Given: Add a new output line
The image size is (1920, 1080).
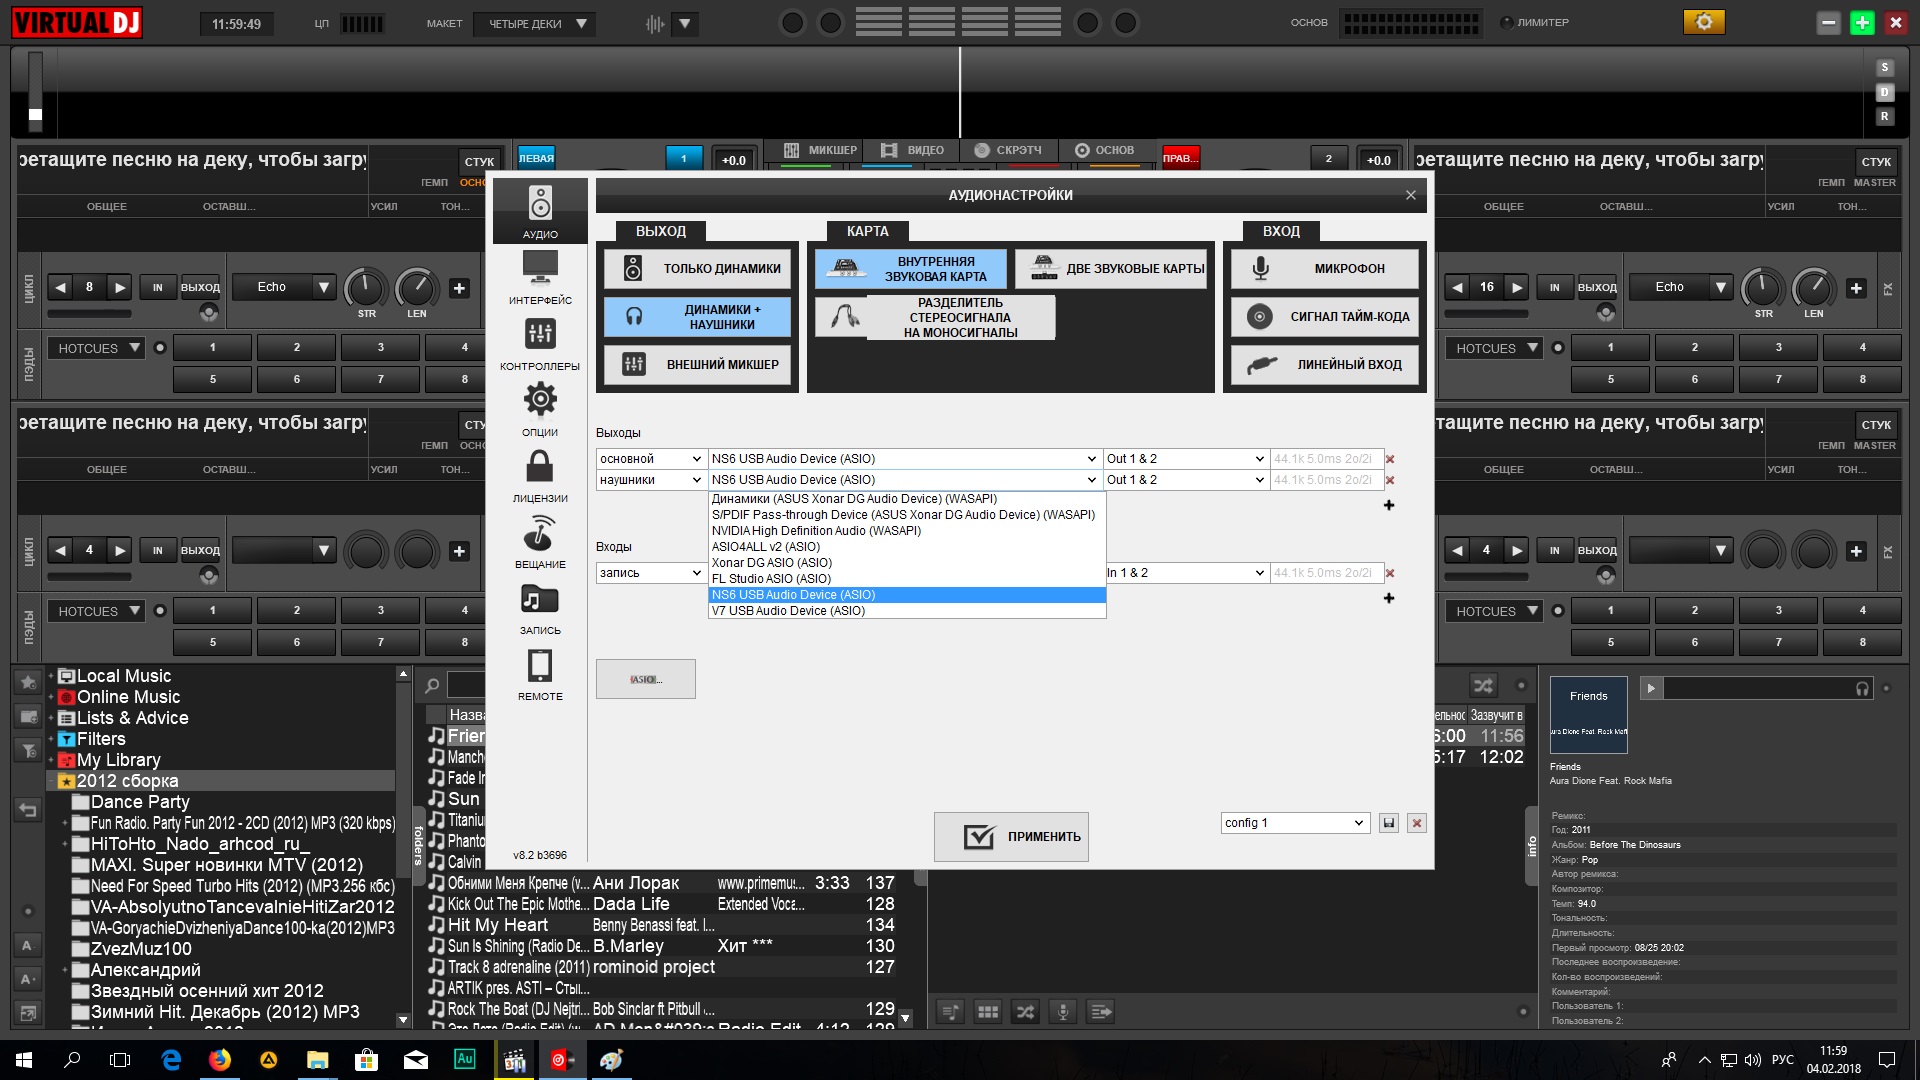Looking at the screenshot, I should pos(1389,505).
